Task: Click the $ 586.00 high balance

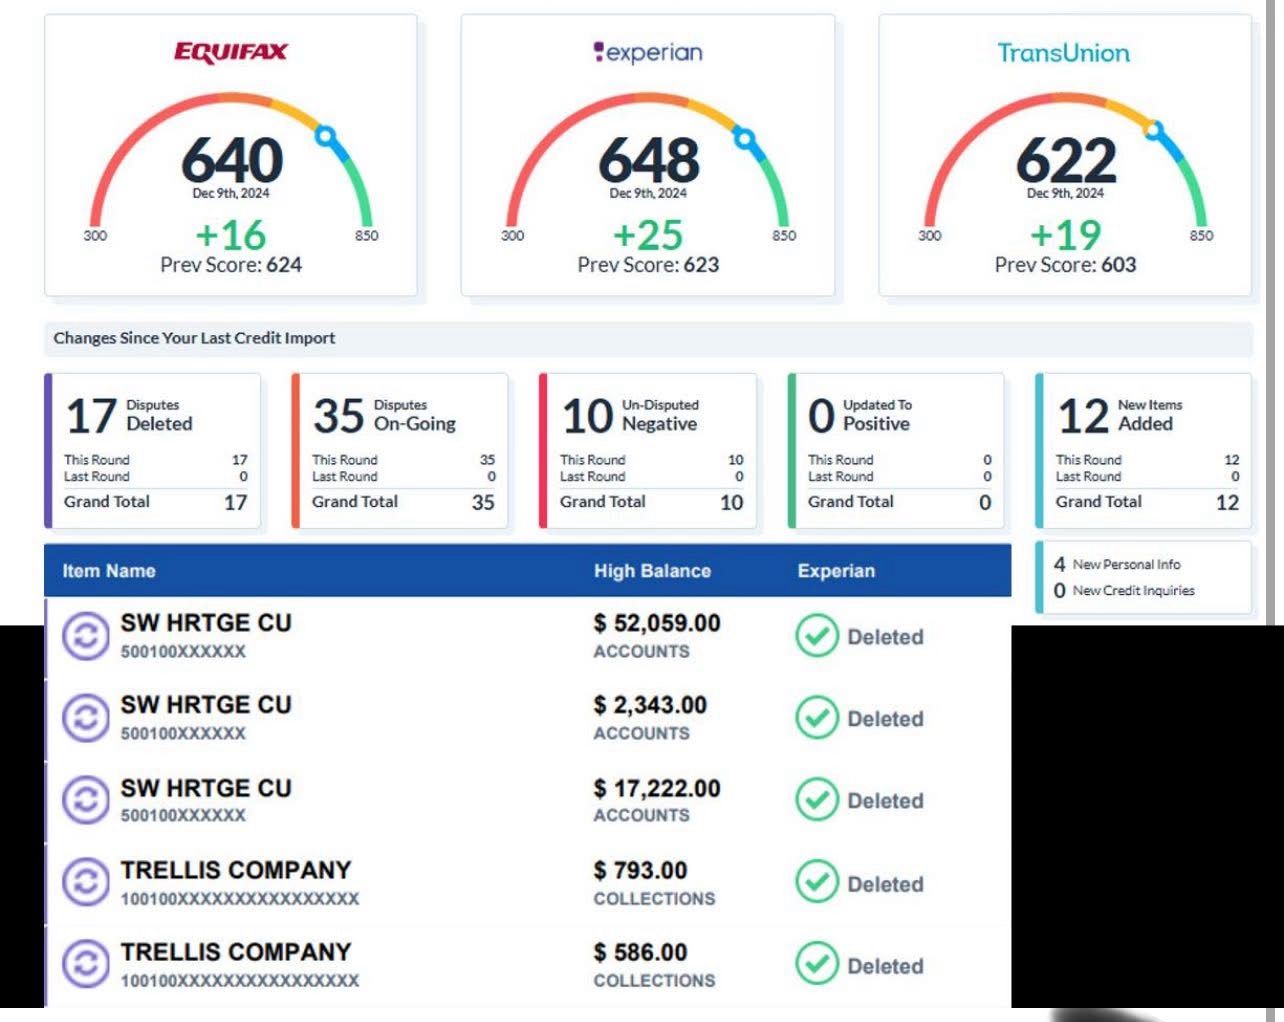Action: point(640,952)
